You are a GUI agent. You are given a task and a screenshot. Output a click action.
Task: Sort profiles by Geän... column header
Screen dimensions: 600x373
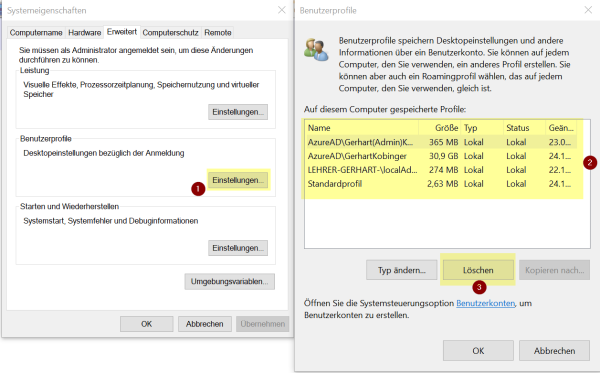[x=561, y=128]
